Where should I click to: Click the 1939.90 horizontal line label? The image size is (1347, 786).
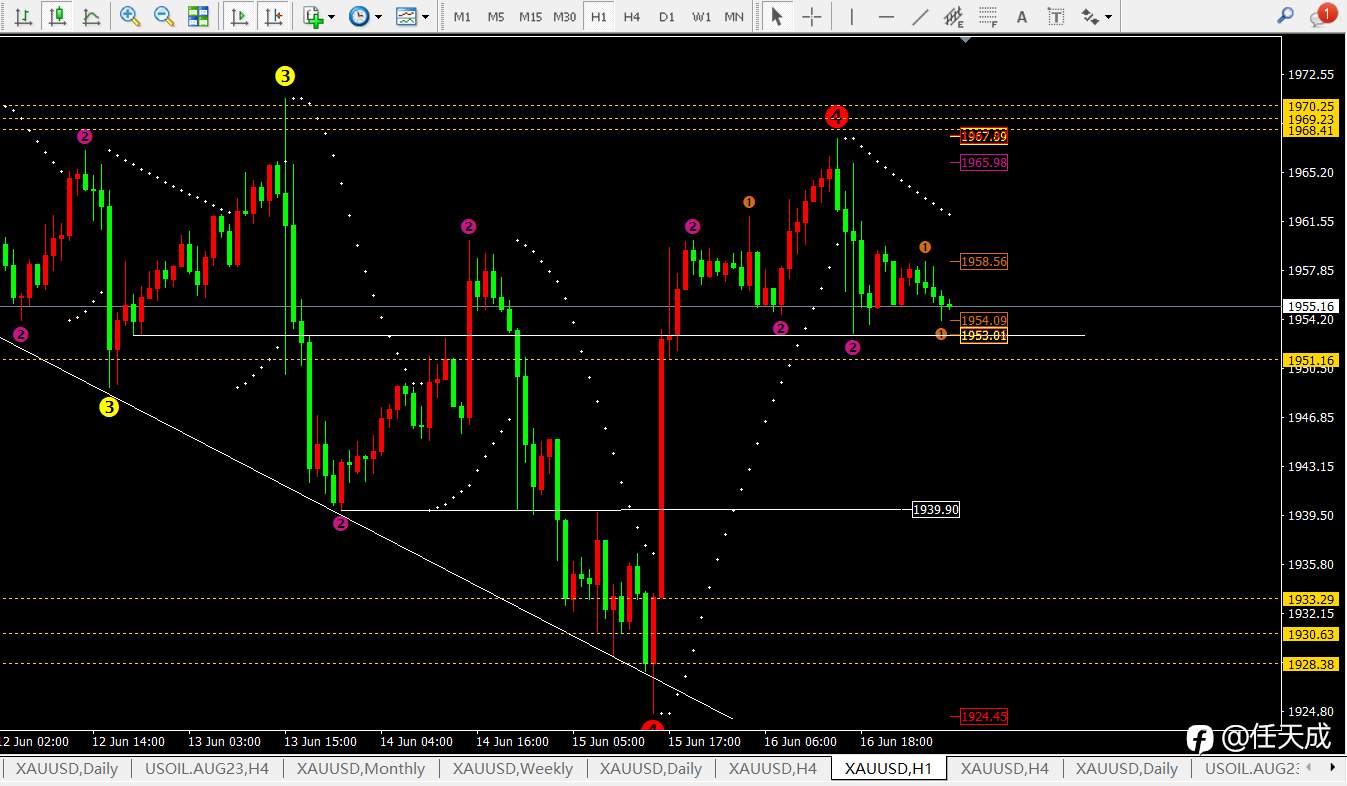coord(935,510)
